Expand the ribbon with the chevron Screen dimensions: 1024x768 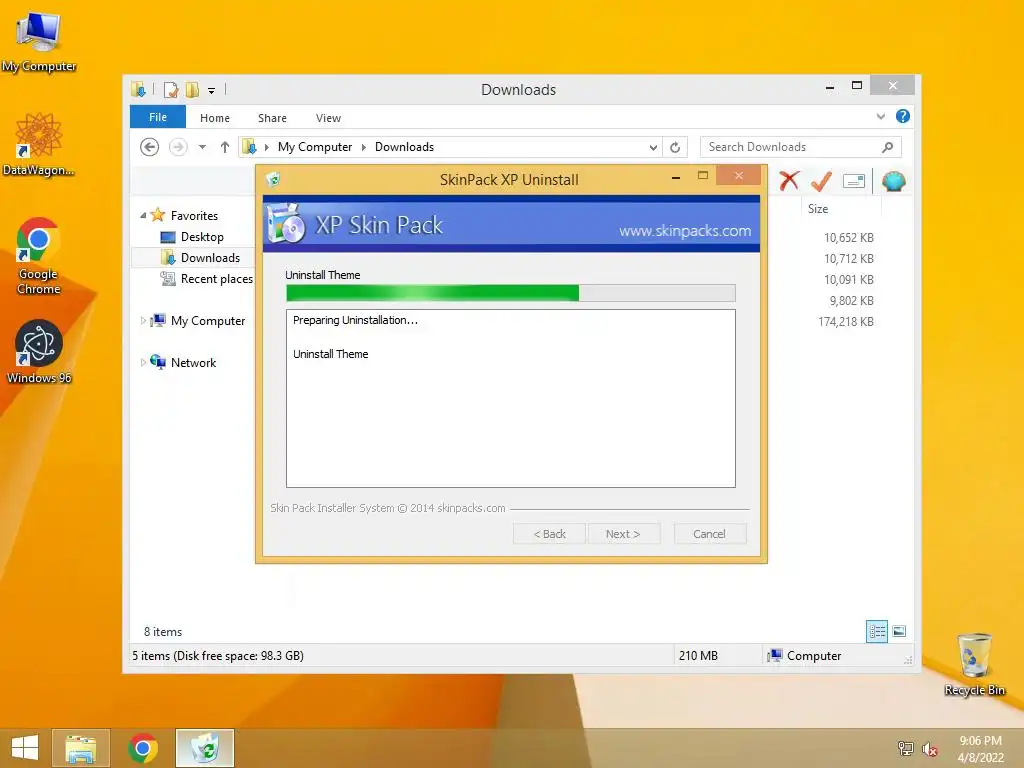click(880, 116)
